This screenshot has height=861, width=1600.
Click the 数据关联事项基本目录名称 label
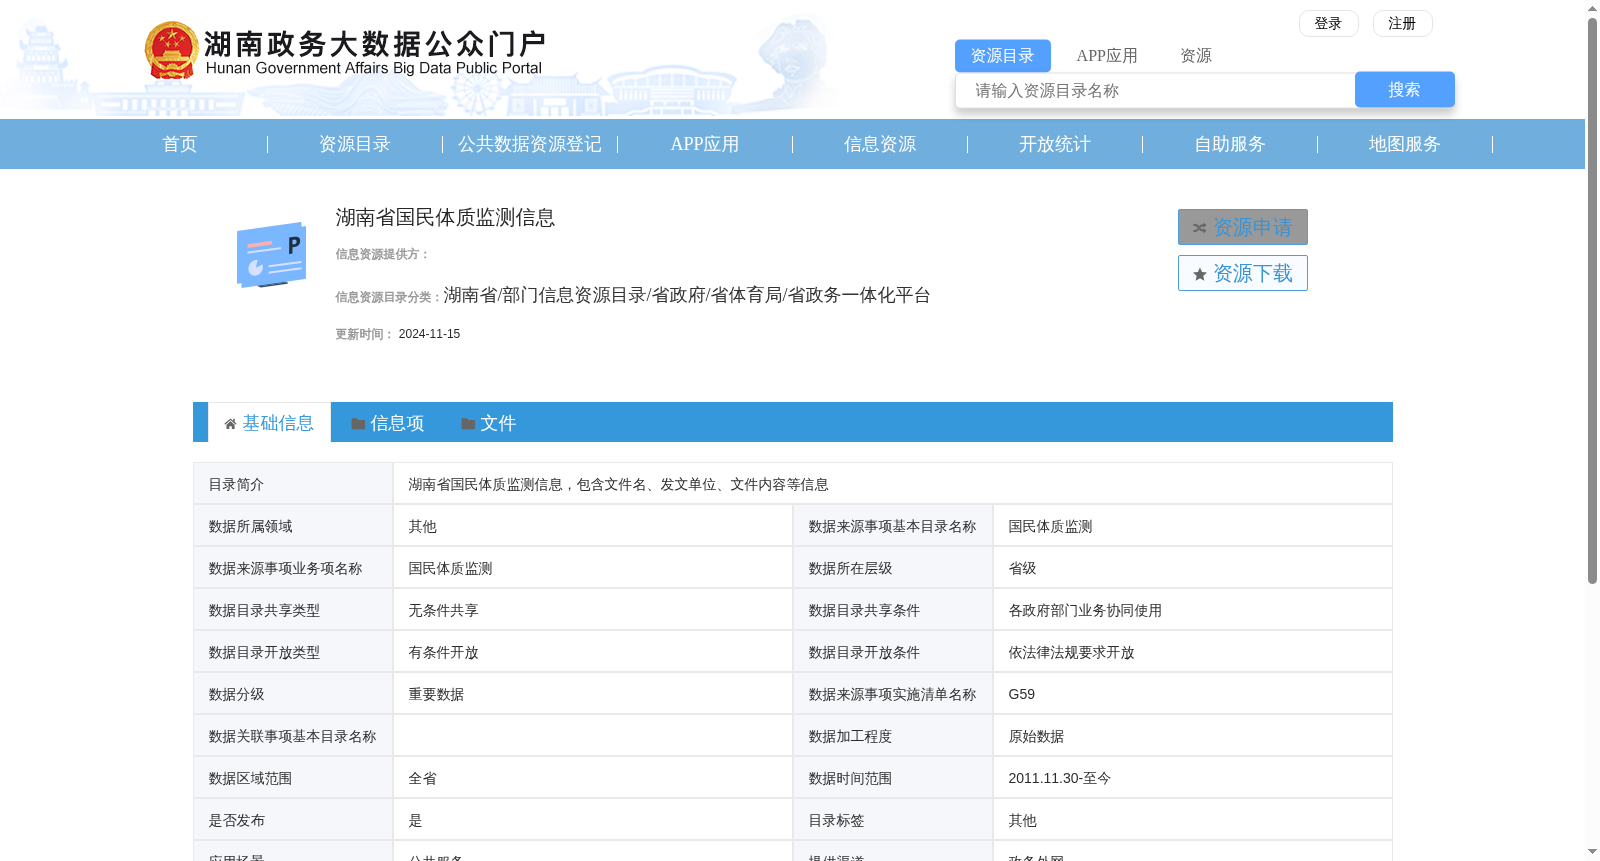click(292, 736)
